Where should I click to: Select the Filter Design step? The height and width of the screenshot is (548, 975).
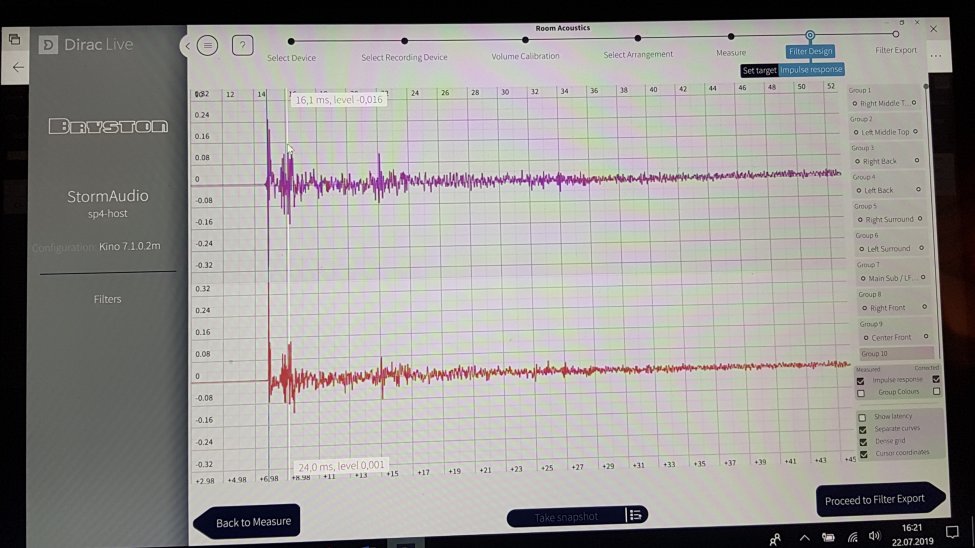click(x=810, y=51)
